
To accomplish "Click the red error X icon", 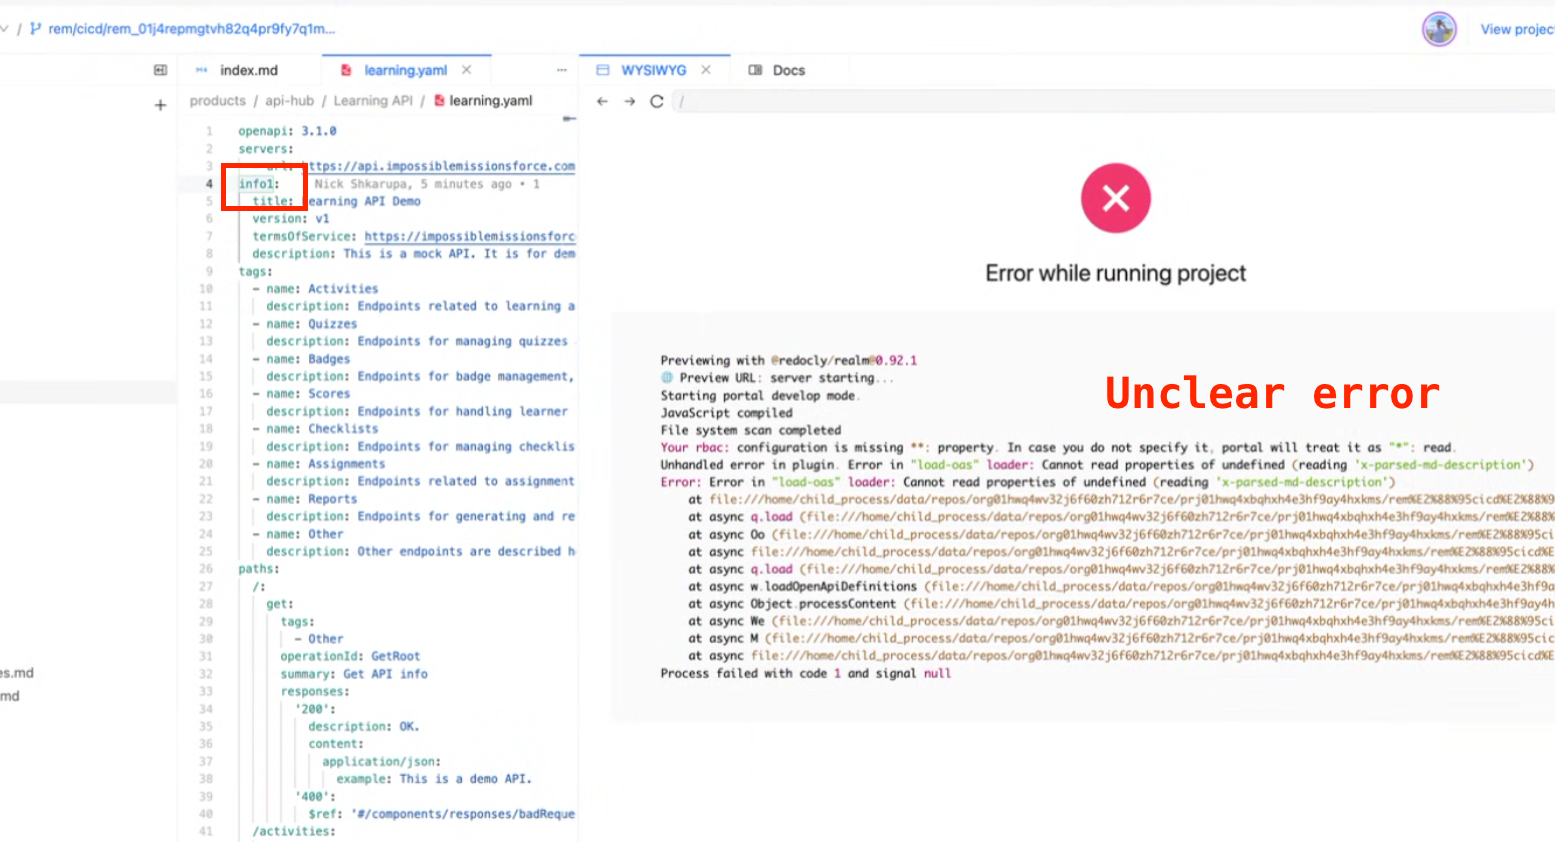I will [x=1115, y=198].
